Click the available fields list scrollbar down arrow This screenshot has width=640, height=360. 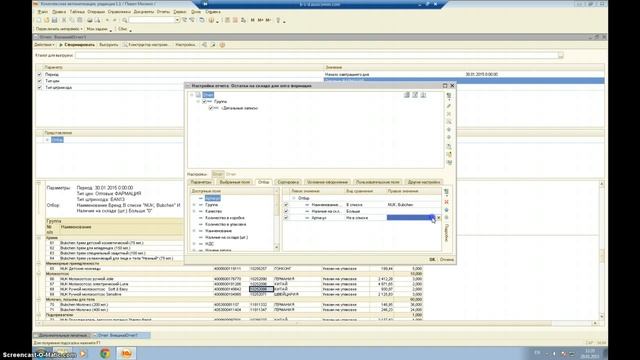pyautogui.click(x=277, y=247)
